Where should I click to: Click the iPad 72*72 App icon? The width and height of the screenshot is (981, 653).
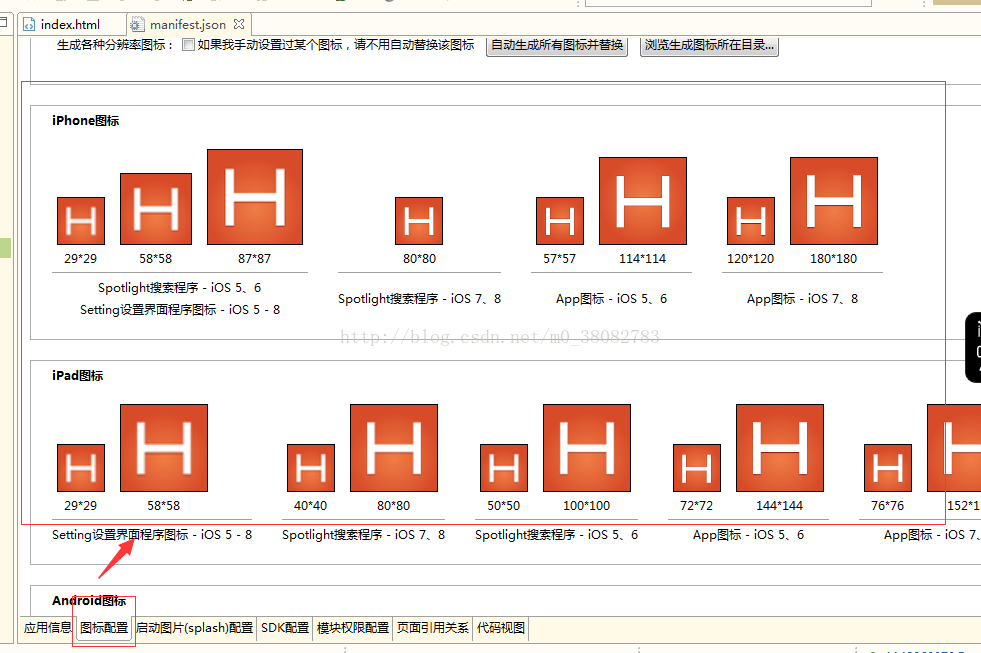697,468
